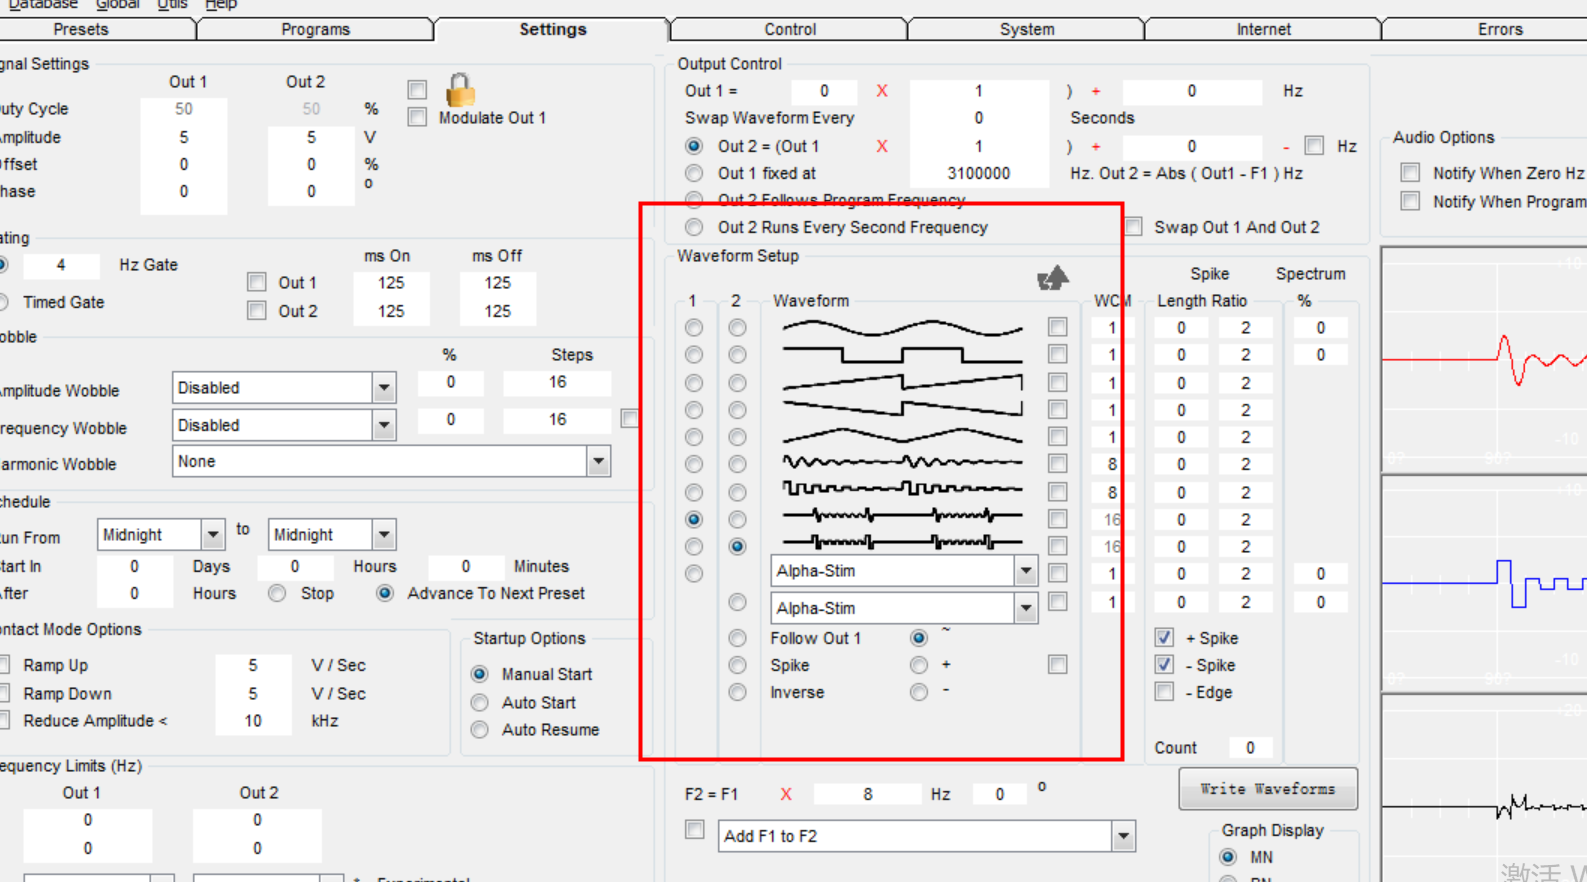
Task: Enable the Modulate Out 1 checkbox
Action: click(418, 118)
